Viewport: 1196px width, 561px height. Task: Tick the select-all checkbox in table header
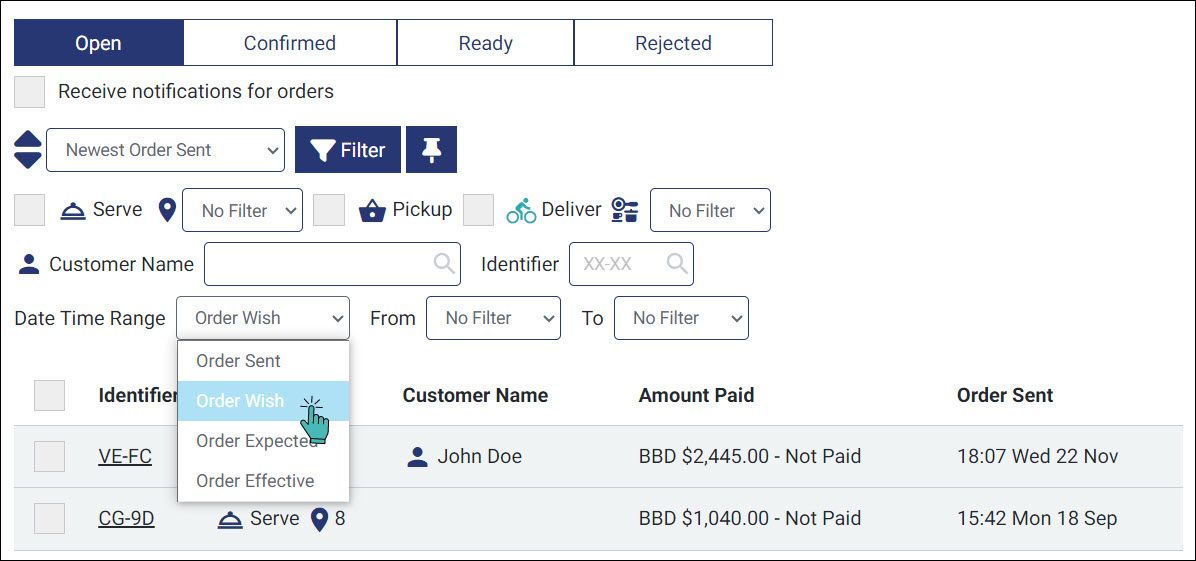click(x=50, y=395)
